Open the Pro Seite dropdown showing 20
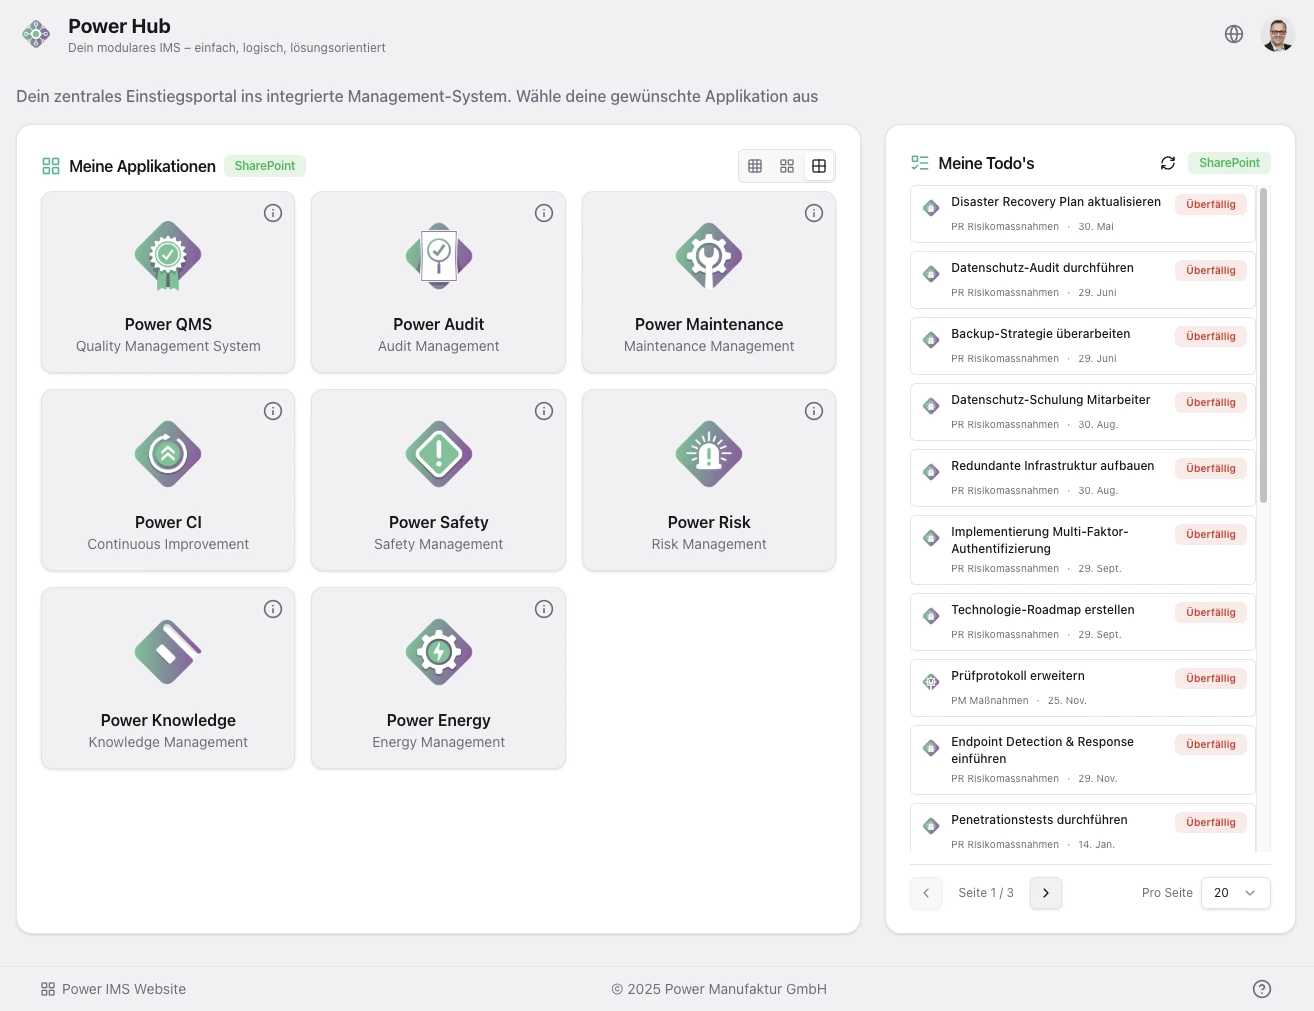This screenshot has height=1011, width=1314. coord(1236,893)
